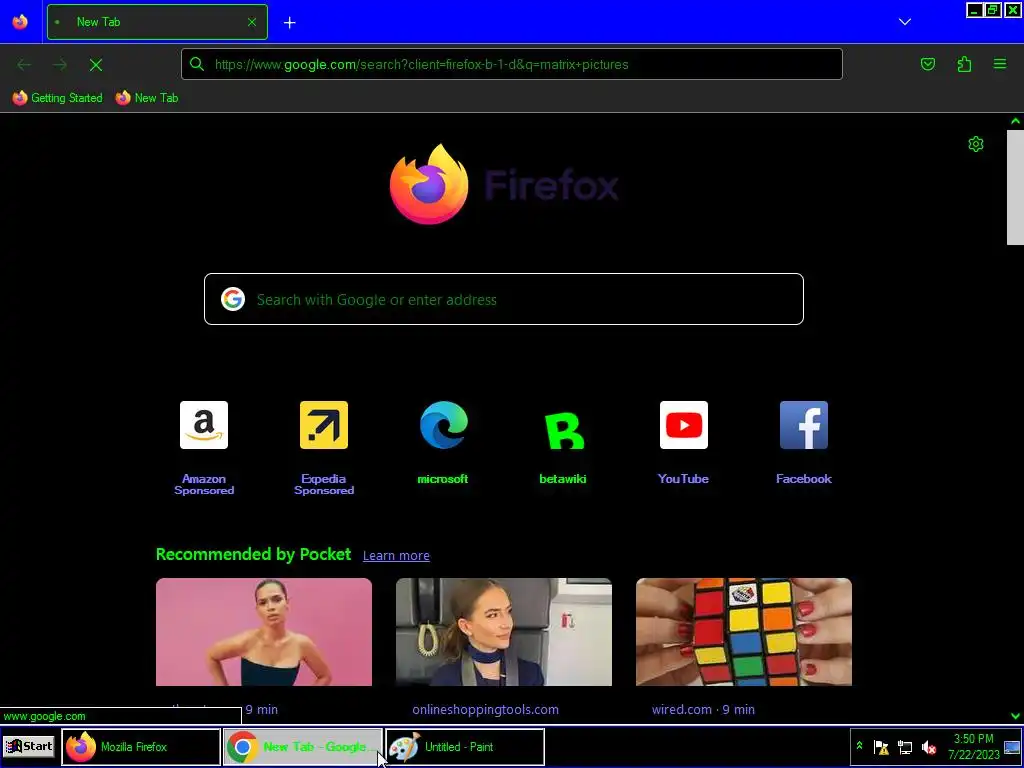This screenshot has width=1024, height=768.
Task: Click the Firefox View icon in tab bar
Action: pyautogui.click(x=20, y=22)
